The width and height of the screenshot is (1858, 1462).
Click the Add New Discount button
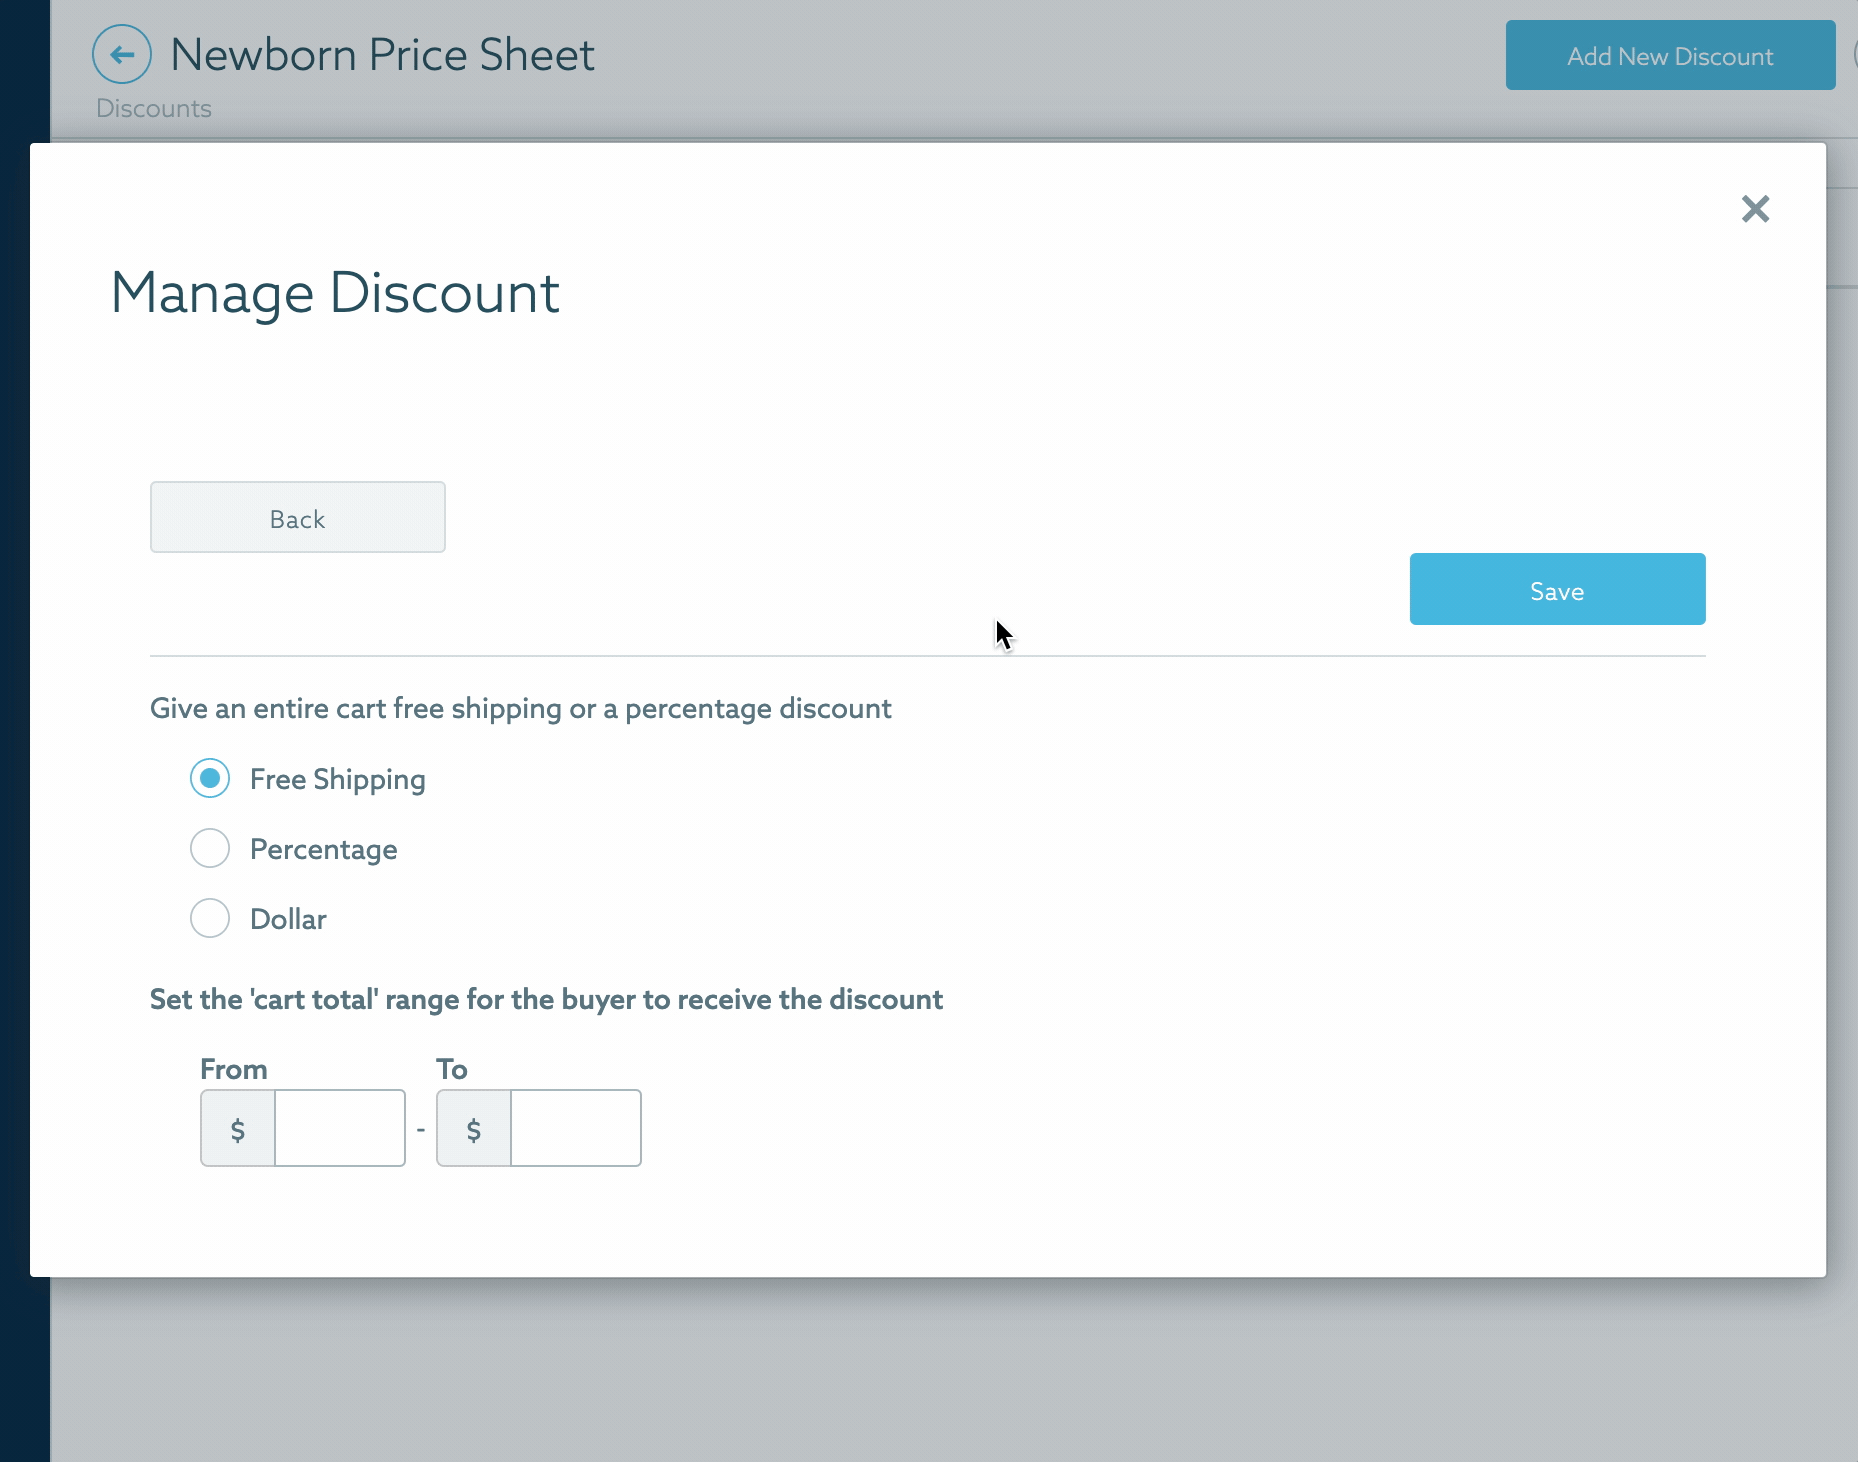point(1670,55)
